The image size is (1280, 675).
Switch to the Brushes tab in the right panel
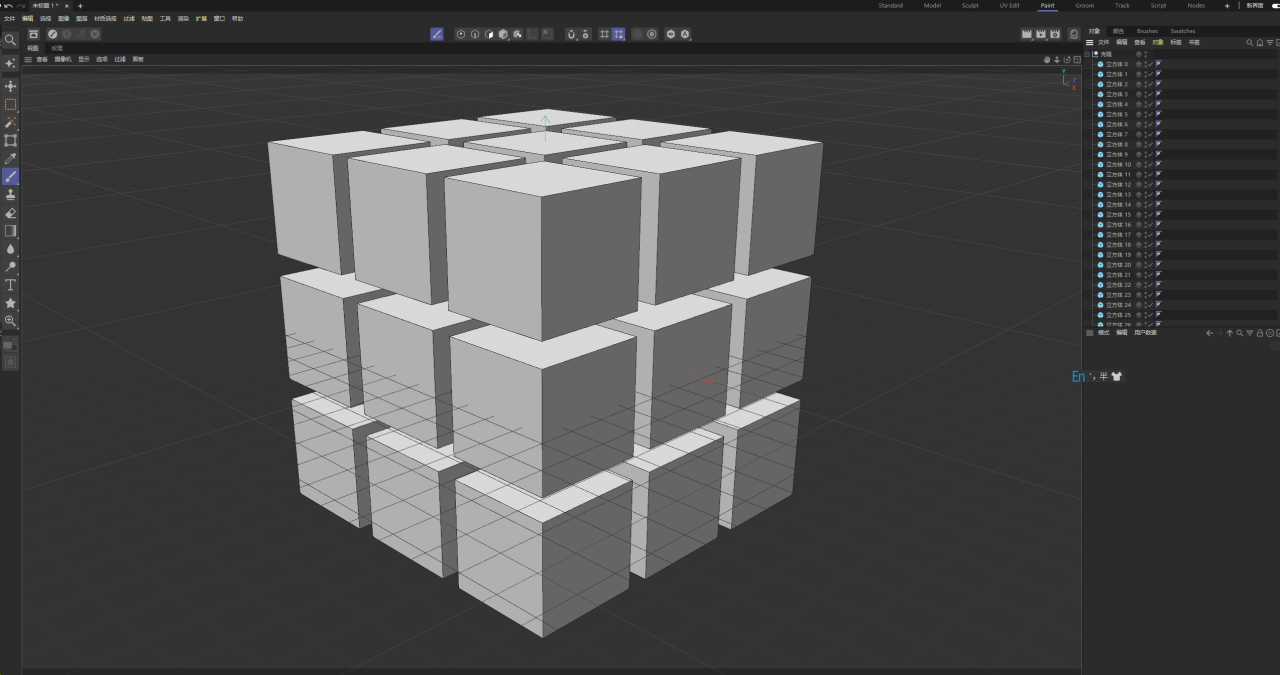[x=1147, y=31]
